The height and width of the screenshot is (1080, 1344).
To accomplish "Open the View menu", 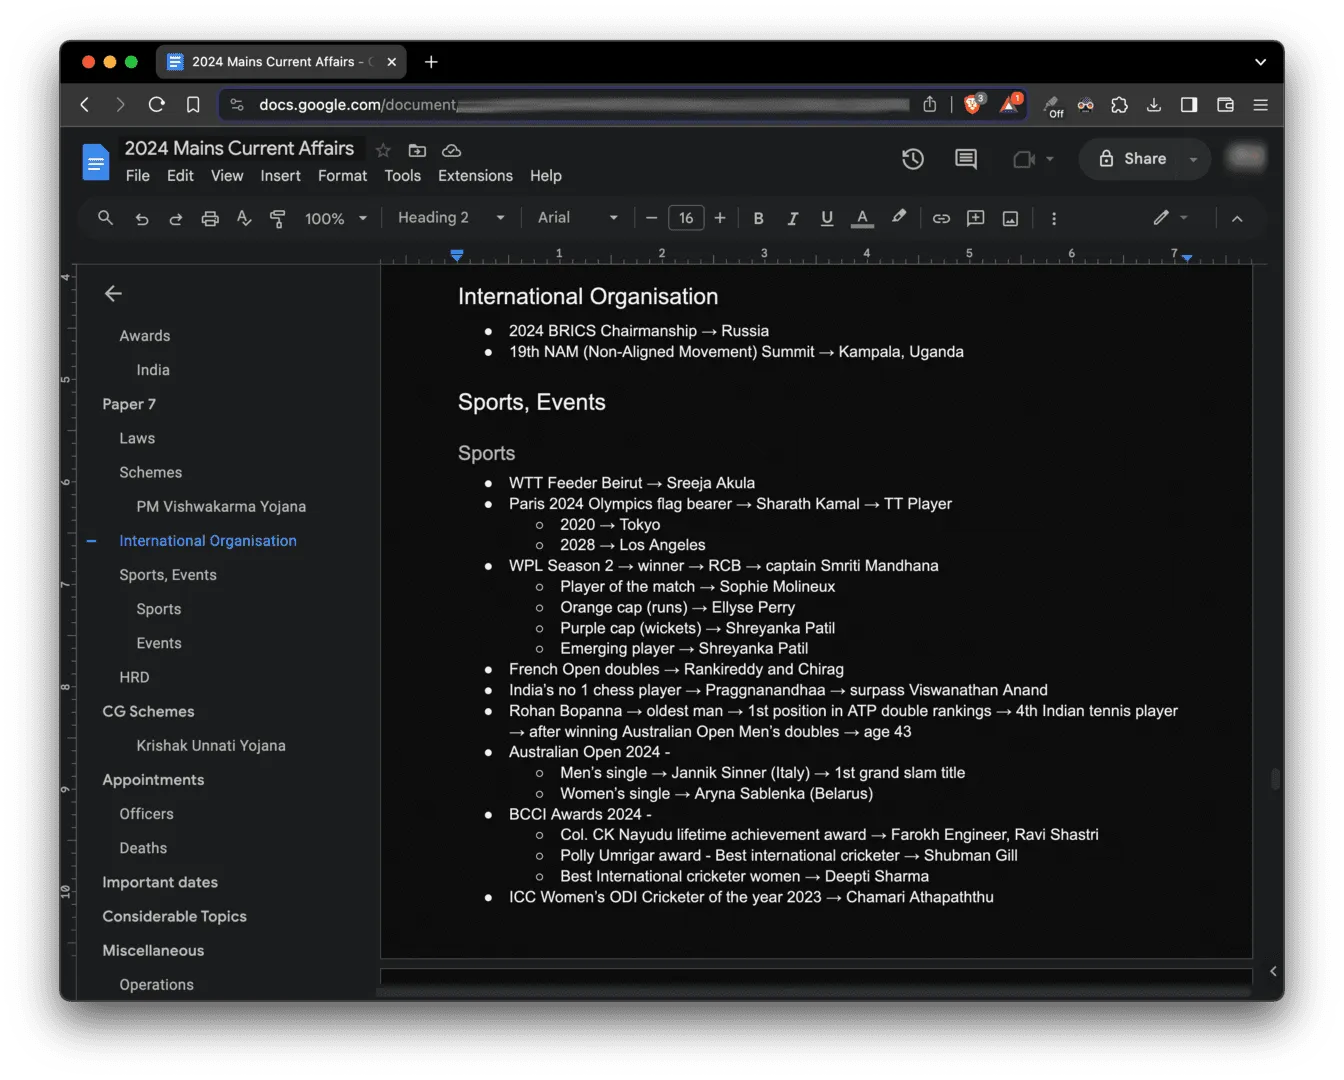I will click(227, 176).
